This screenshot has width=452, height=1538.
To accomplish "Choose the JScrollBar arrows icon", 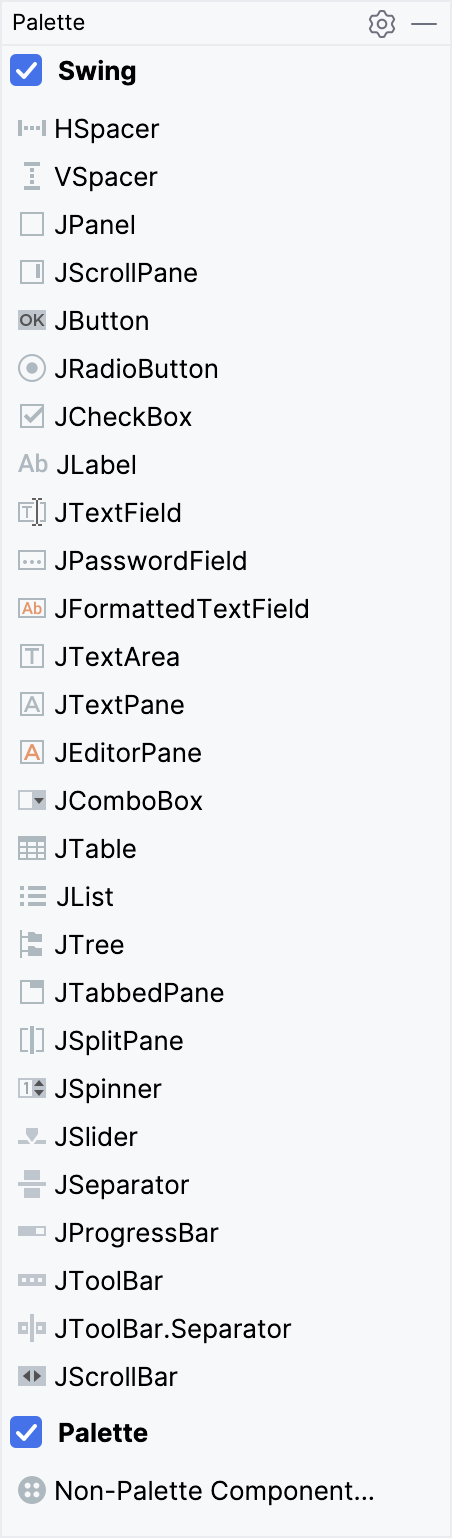I will (32, 1377).
